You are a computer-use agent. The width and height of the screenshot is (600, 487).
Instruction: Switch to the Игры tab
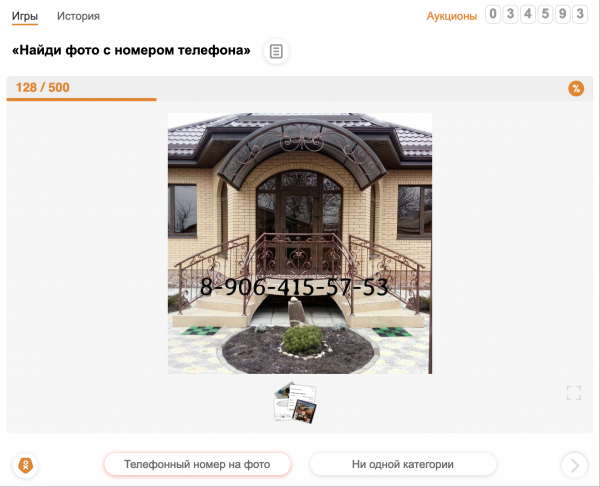(25, 16)
